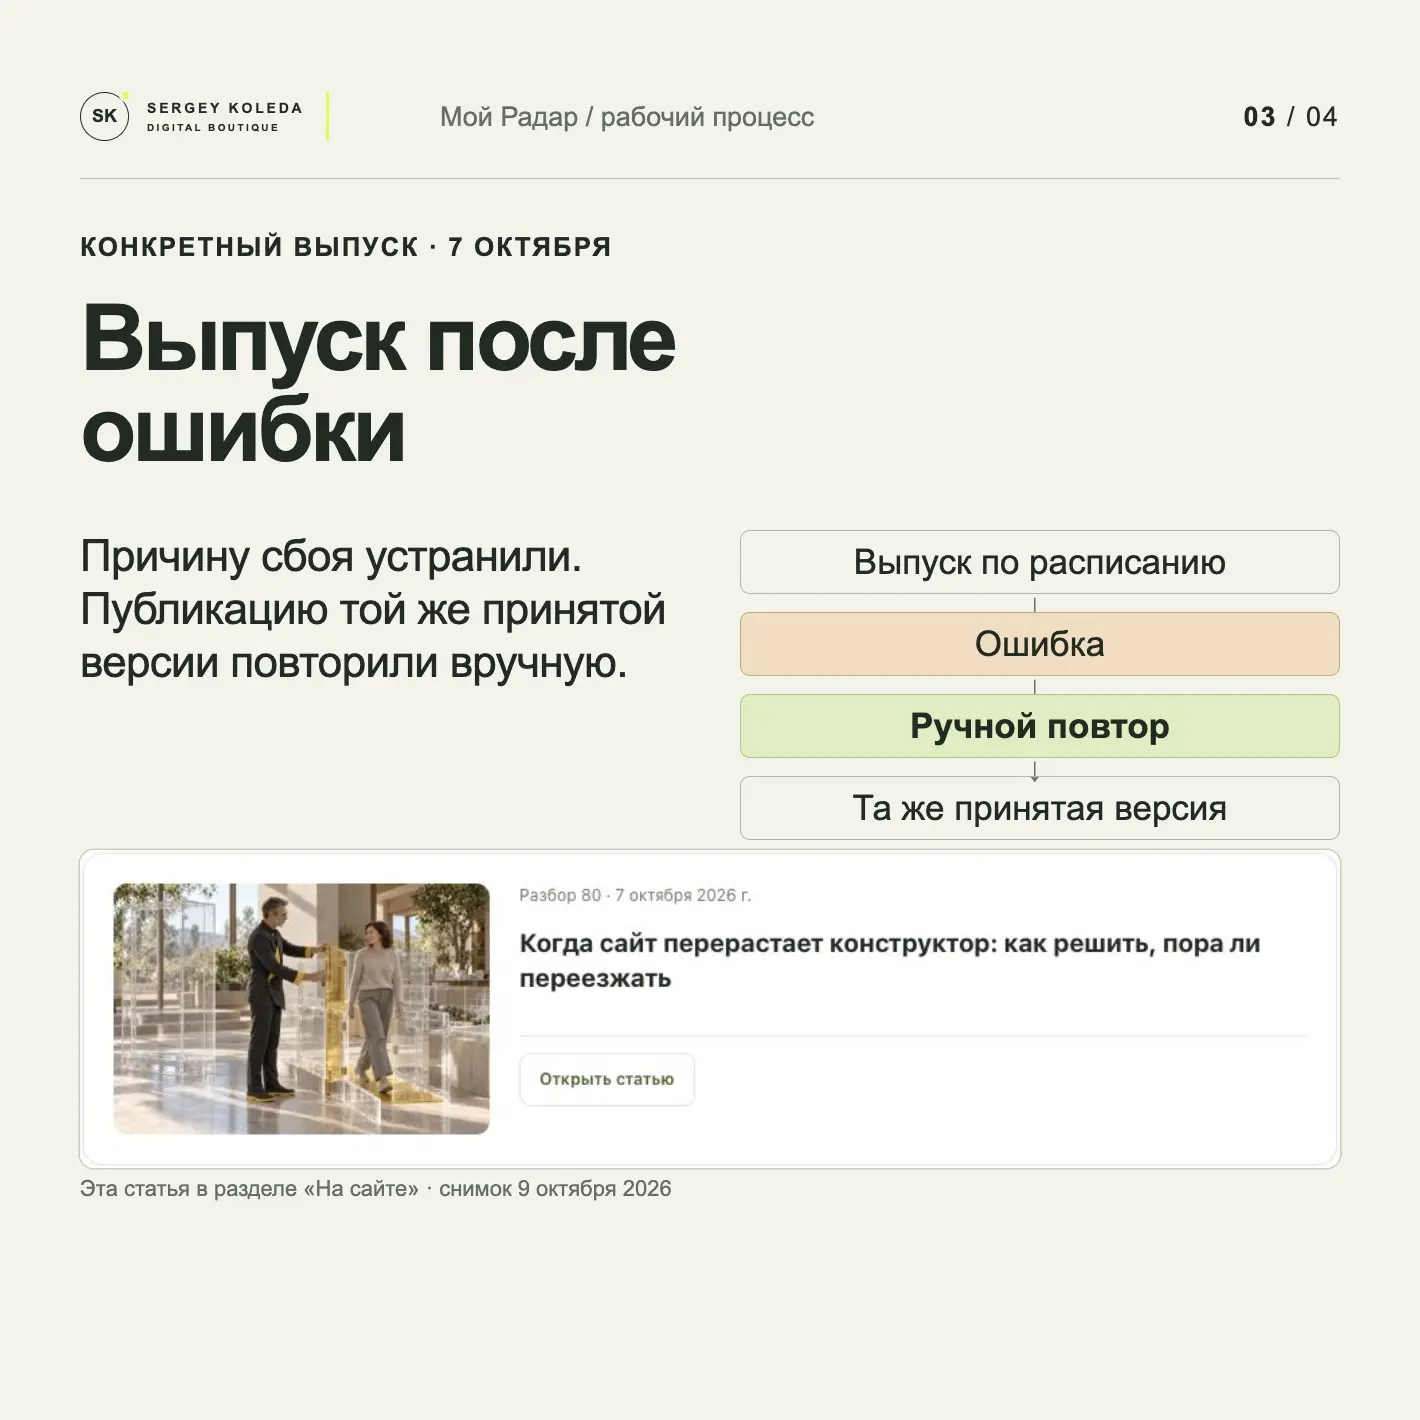Click the "Мой Радар / рабочий процесс" header
Image resolution: width=1420 pixels, height=1420 pixels.
[x=627, y=117]
